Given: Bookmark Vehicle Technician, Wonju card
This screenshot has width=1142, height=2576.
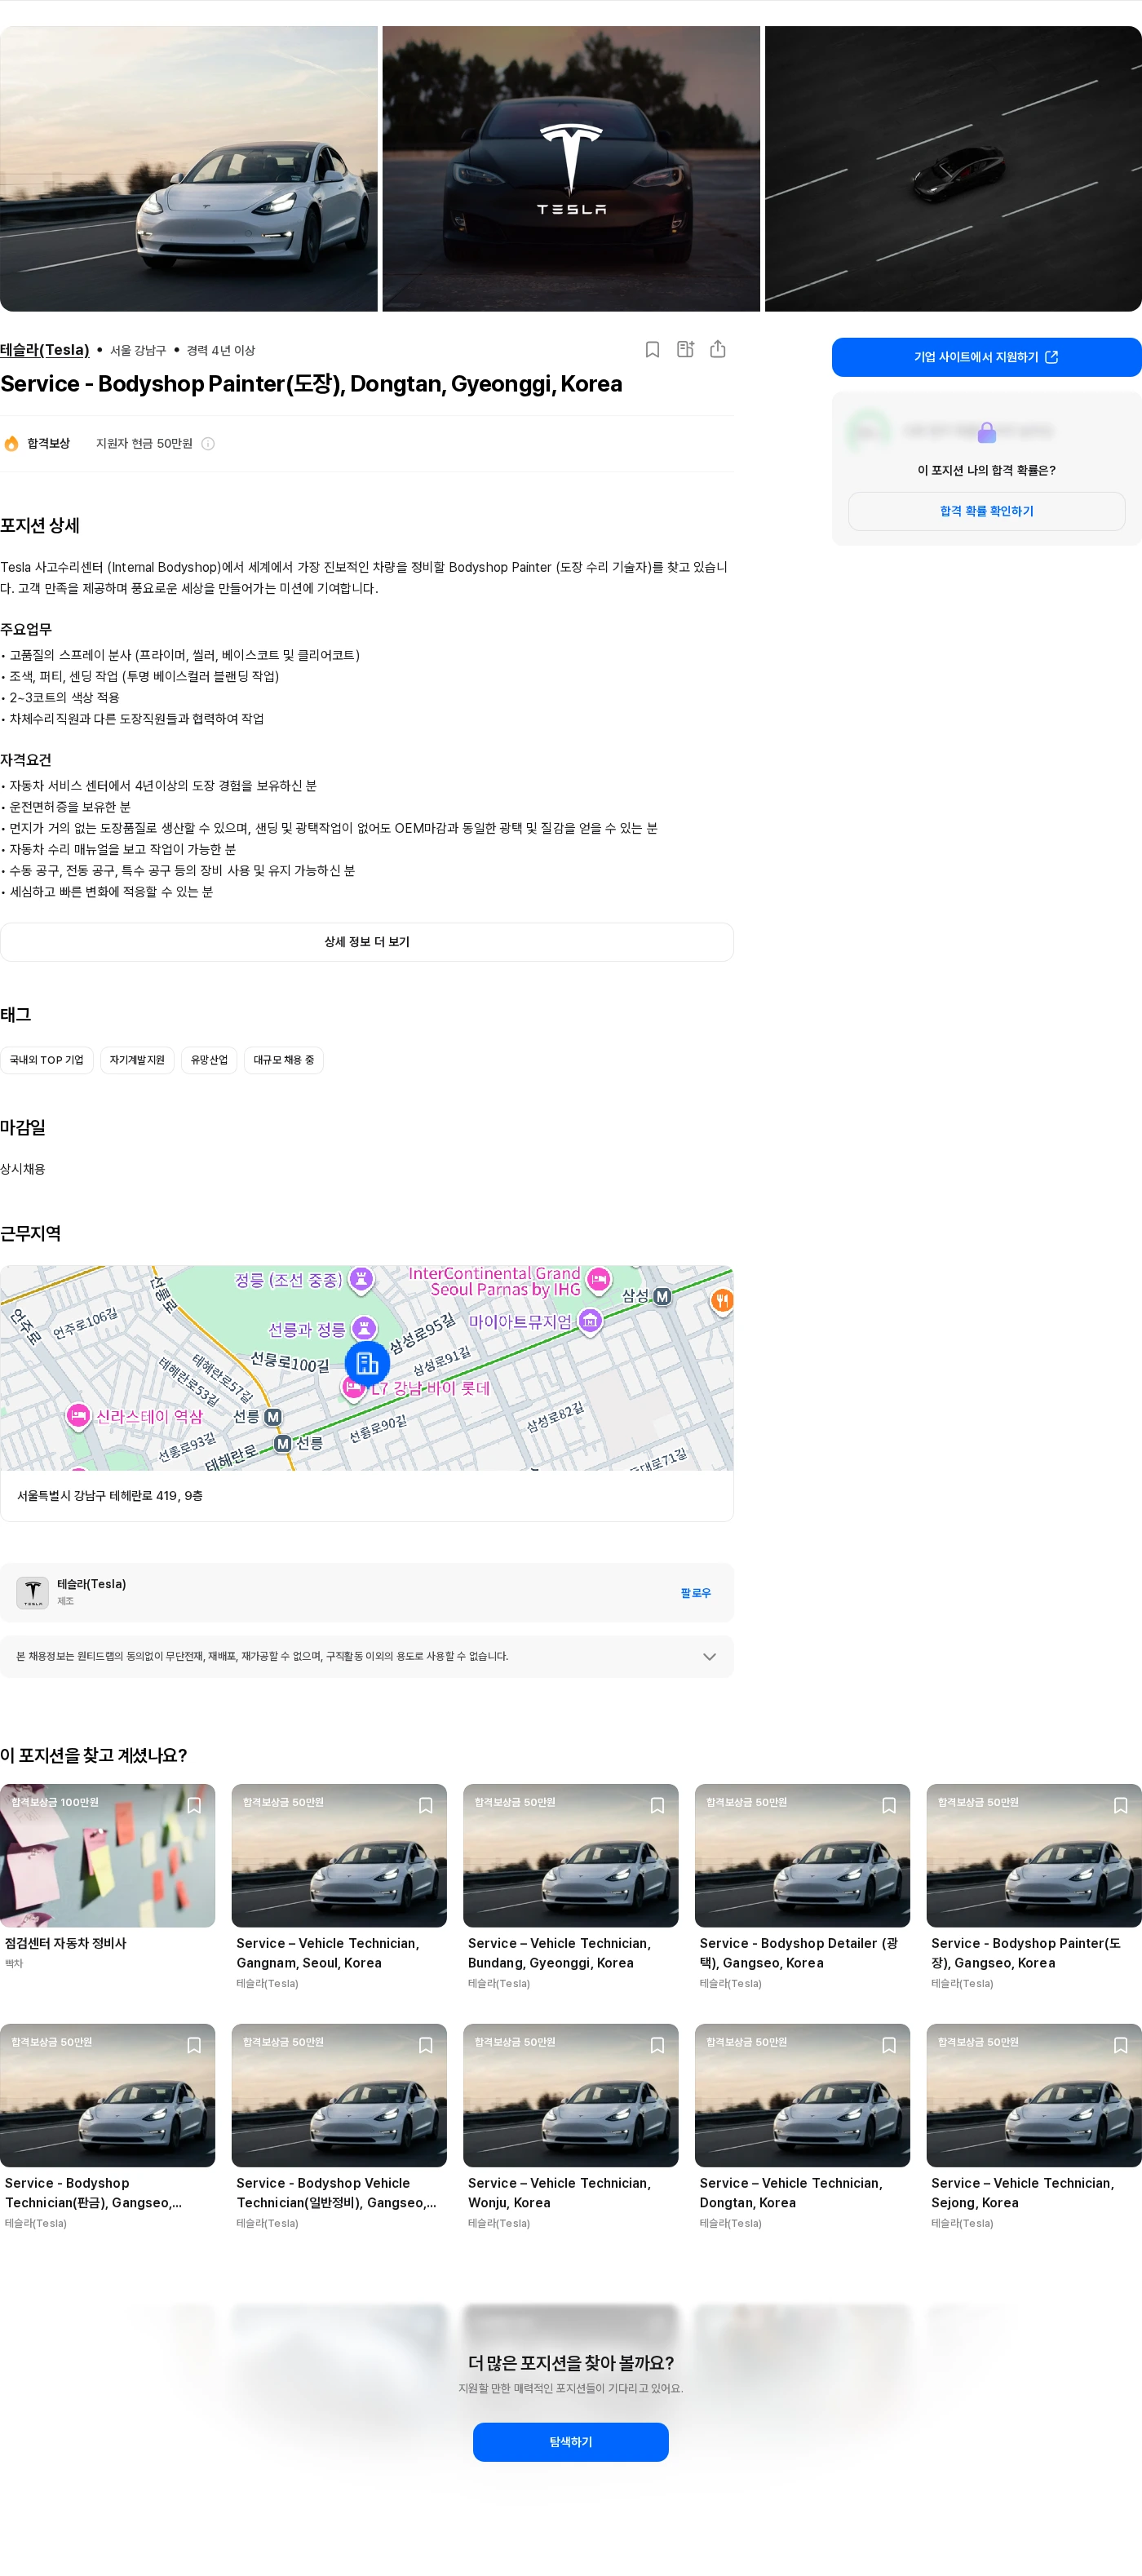Looking at the screenshot, I should tap(658, 2045).
